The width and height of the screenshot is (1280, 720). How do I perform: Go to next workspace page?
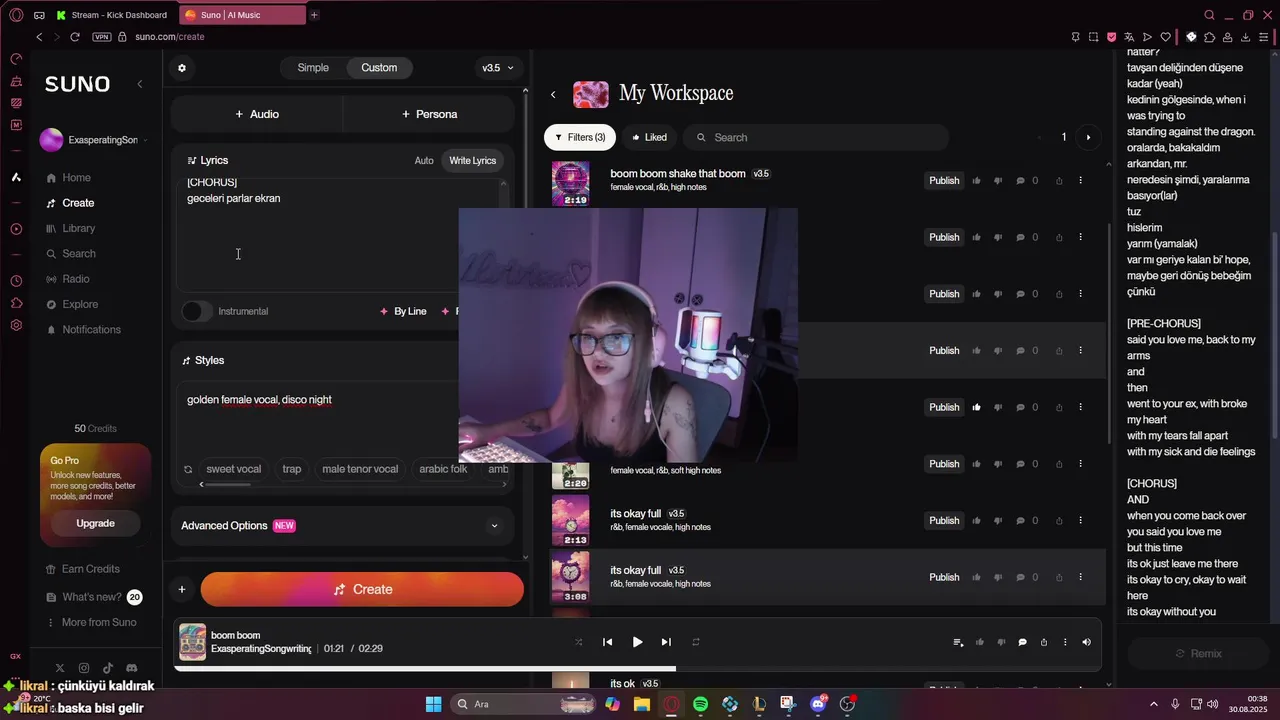coord(1088,137)
